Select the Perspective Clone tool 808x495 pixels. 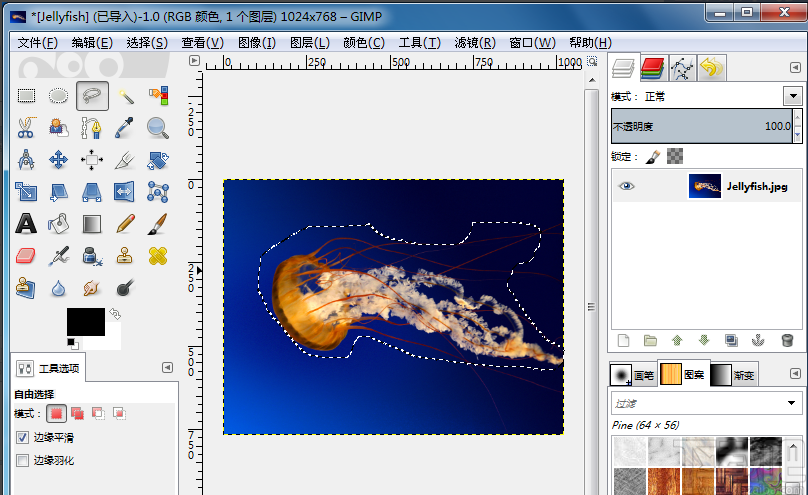pos(26,287)
